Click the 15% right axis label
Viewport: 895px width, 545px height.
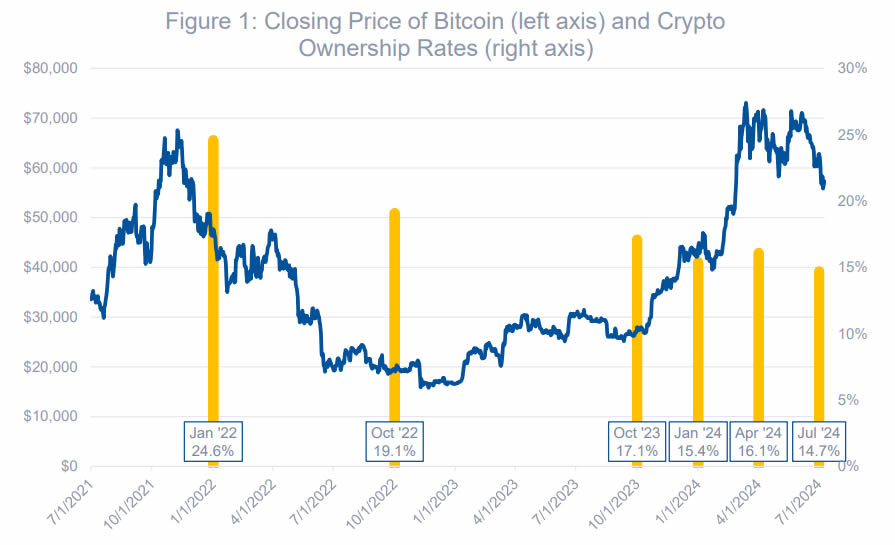pyautogui.click(x=852, y=267)
